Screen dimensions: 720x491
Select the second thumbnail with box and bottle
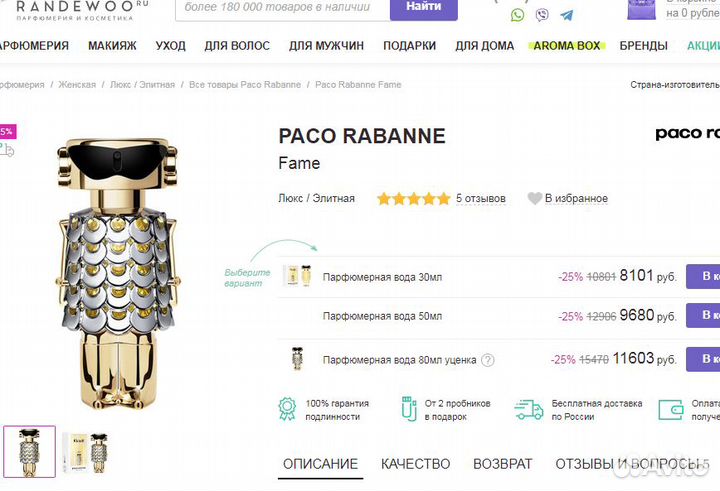[85, 452]
